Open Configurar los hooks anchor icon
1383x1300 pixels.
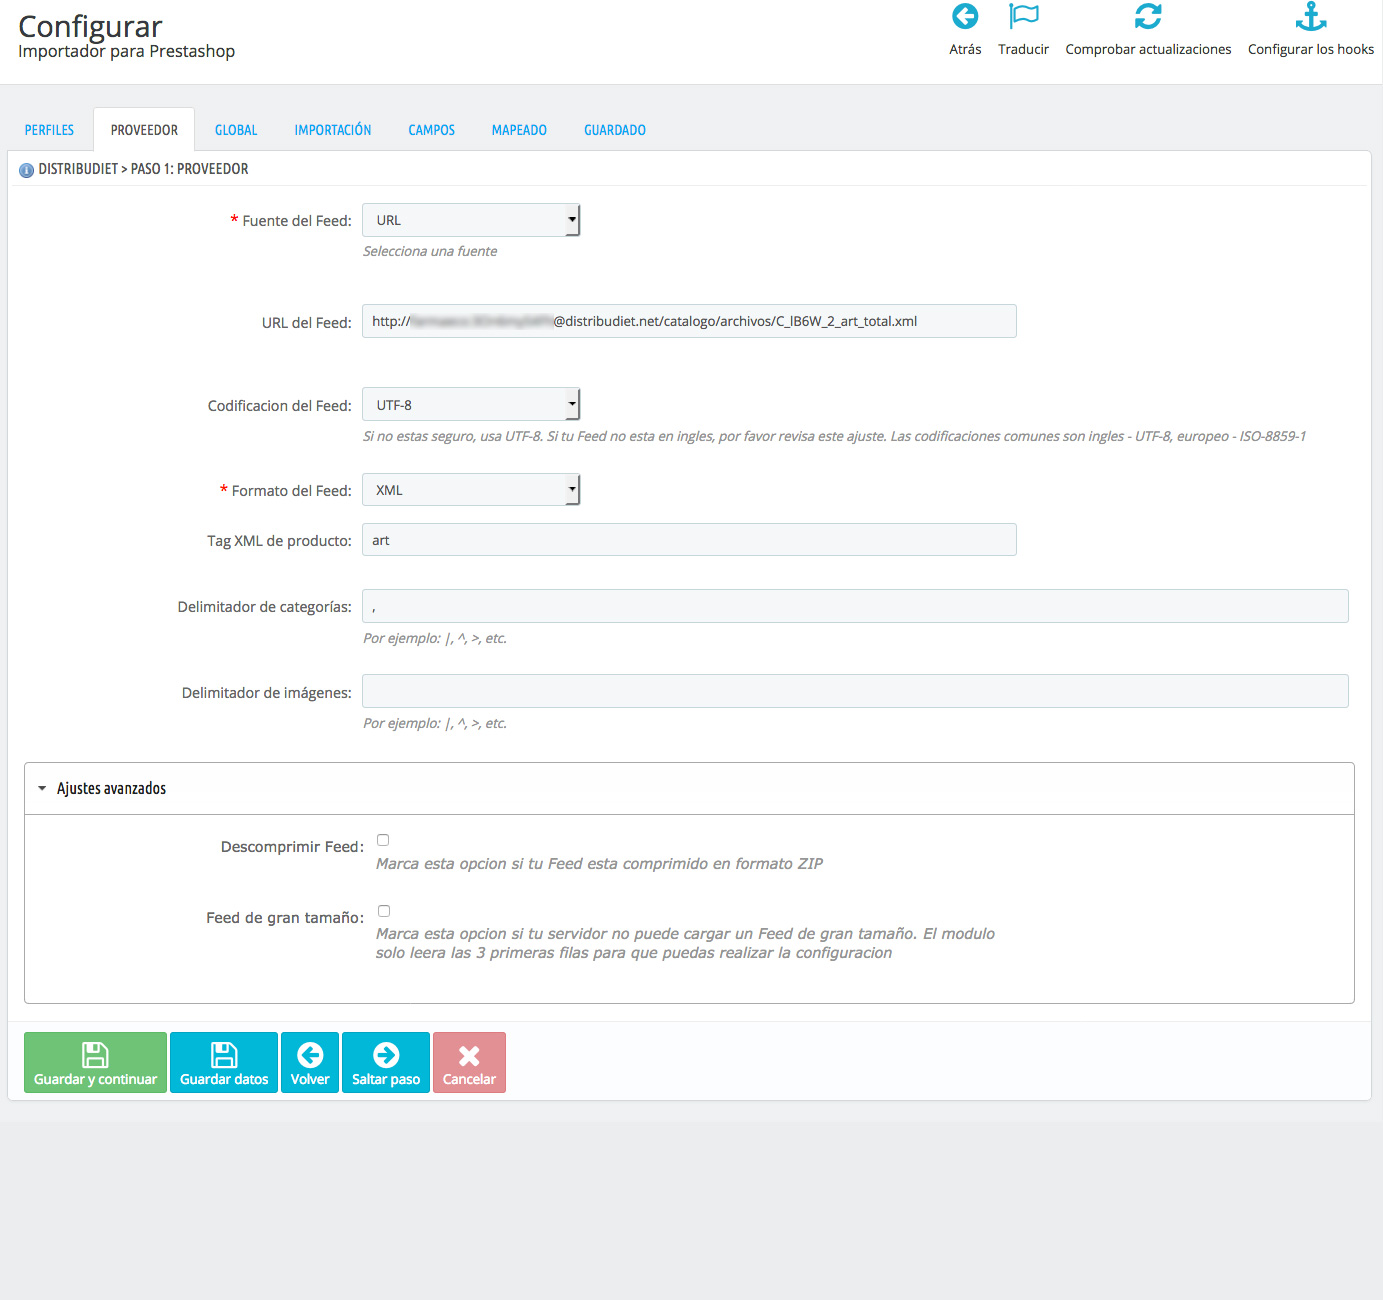[1310, 17]
